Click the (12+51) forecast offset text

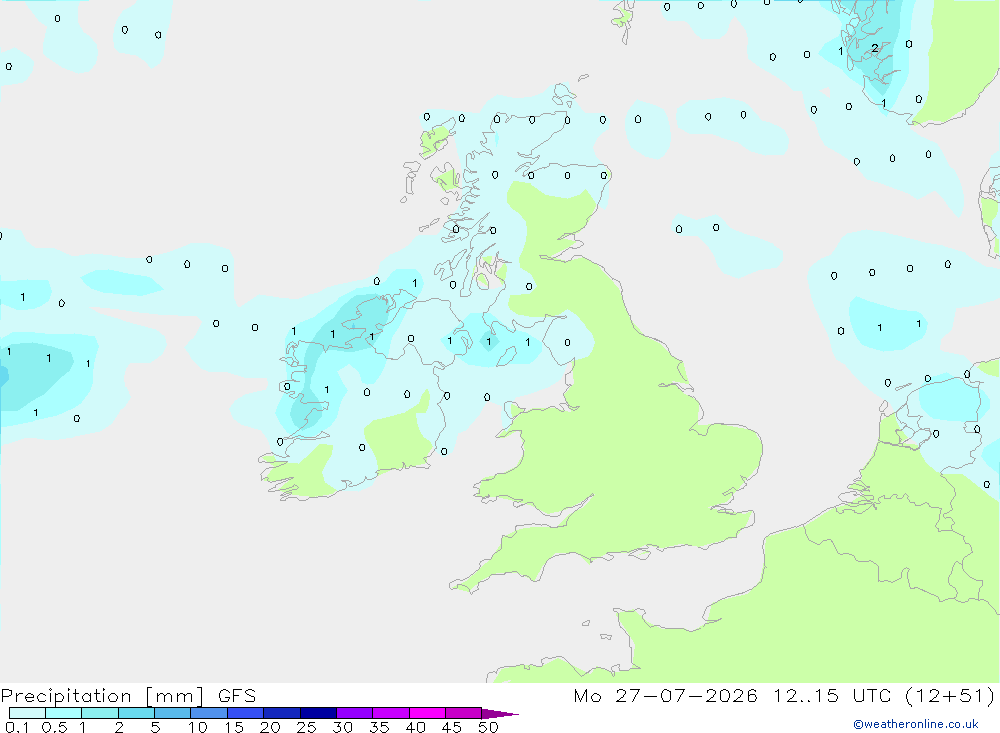[950, 696]
